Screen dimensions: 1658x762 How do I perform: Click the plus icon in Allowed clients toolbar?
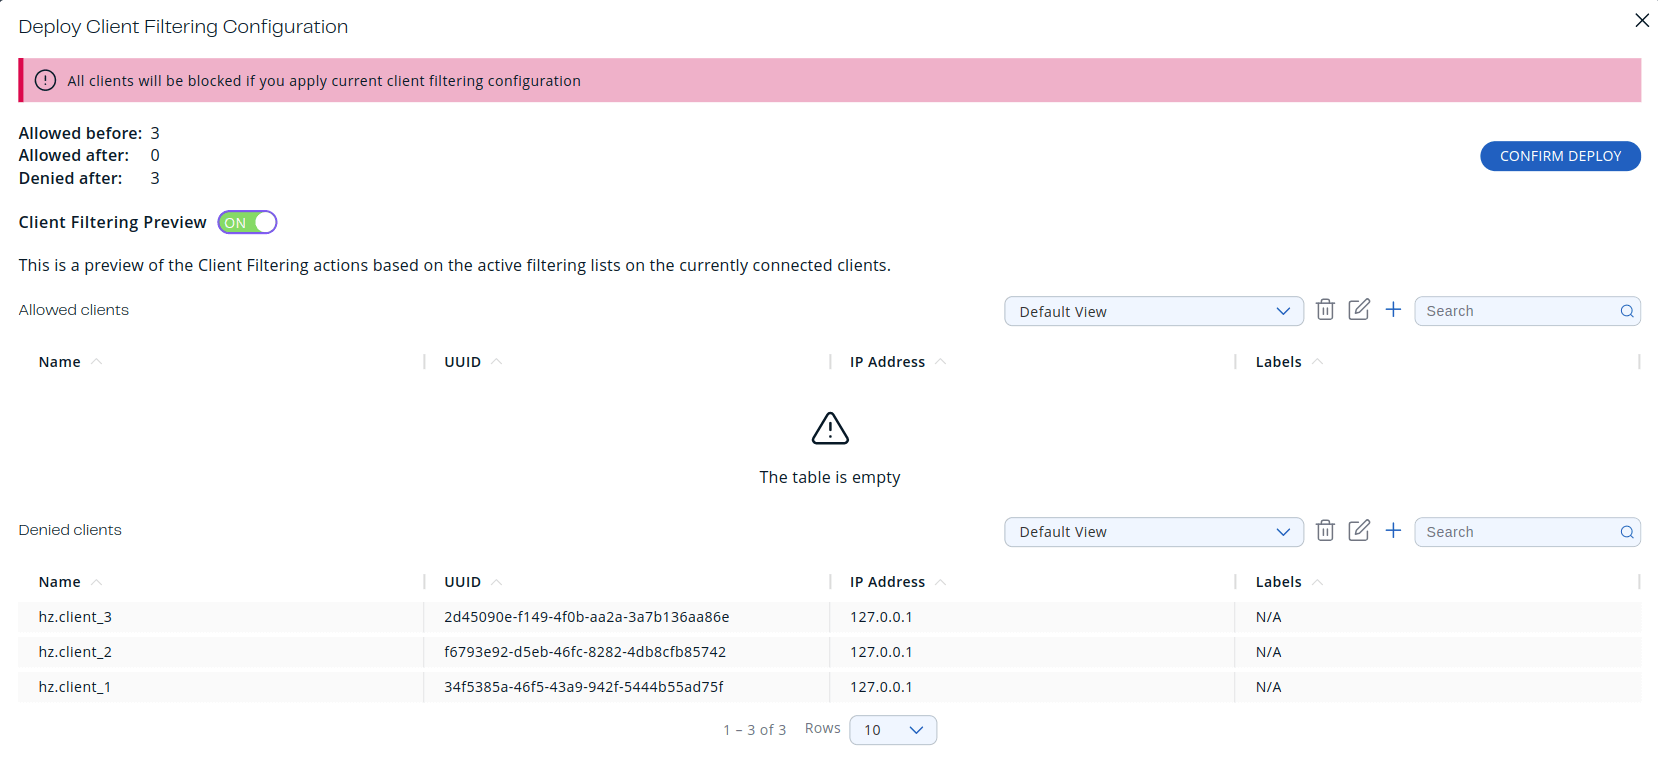click(1393, 310)
